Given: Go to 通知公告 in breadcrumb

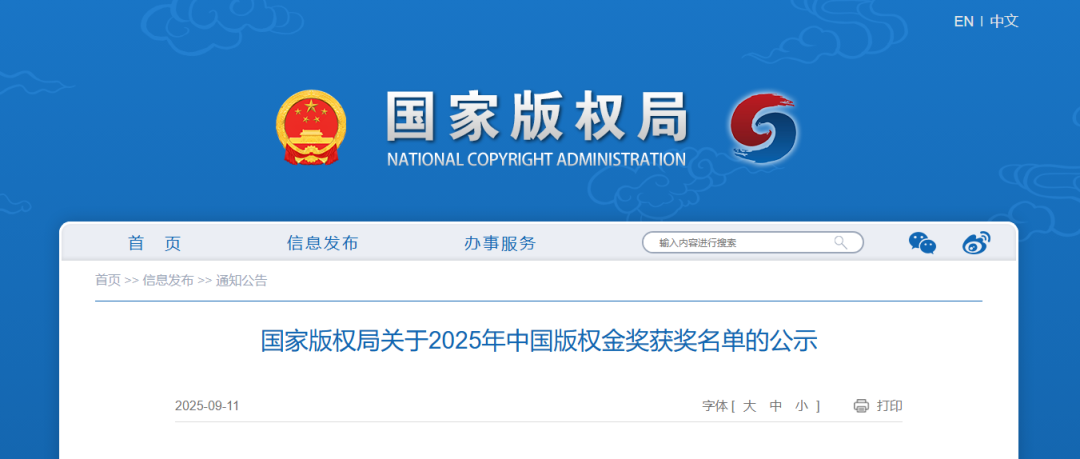Looking at the screenshot, I should [x=242, y=280].
